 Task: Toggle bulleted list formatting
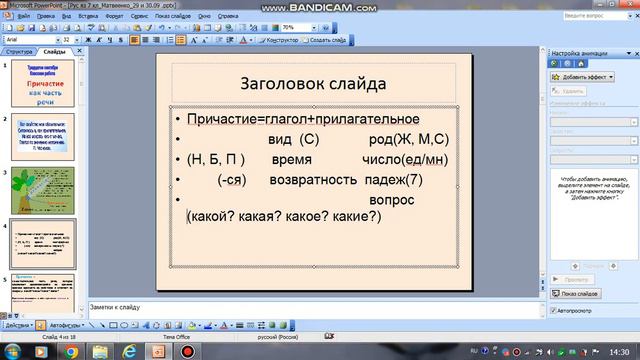[x=181, y=40]
